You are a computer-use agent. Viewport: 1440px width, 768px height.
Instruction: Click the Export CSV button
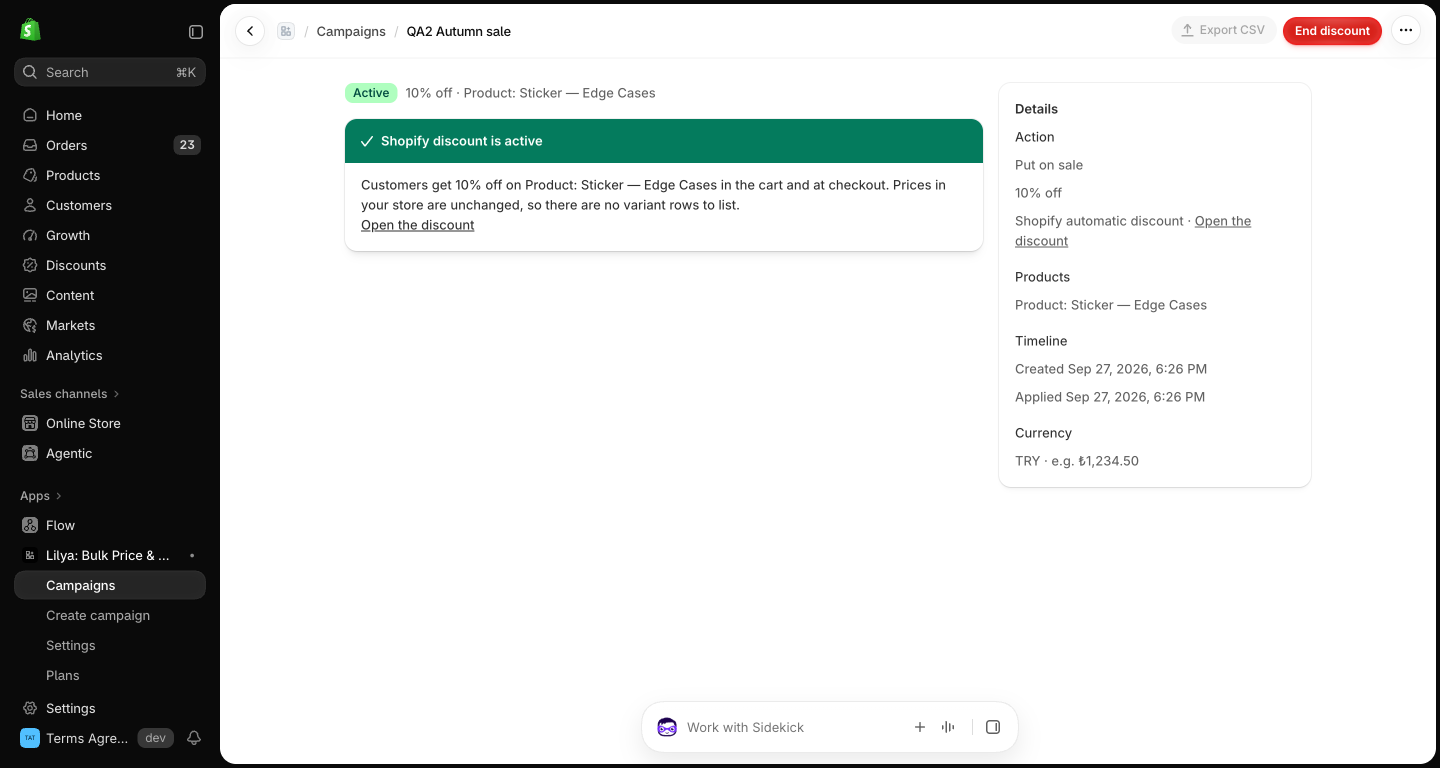[x=1224, y=31]
